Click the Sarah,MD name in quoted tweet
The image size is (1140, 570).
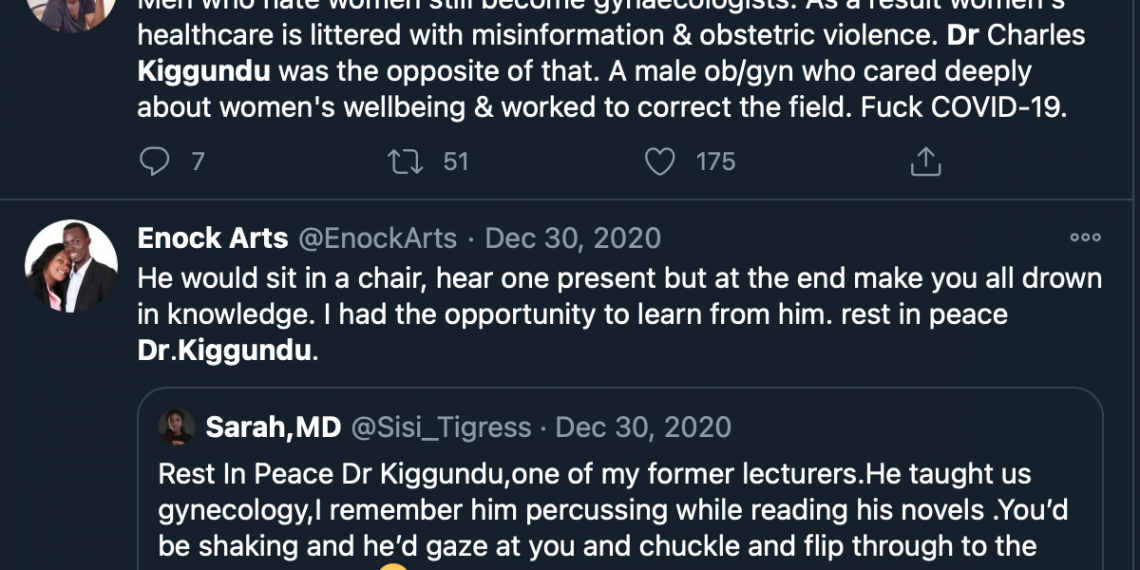pyautogui.click(x=273, y=427)
